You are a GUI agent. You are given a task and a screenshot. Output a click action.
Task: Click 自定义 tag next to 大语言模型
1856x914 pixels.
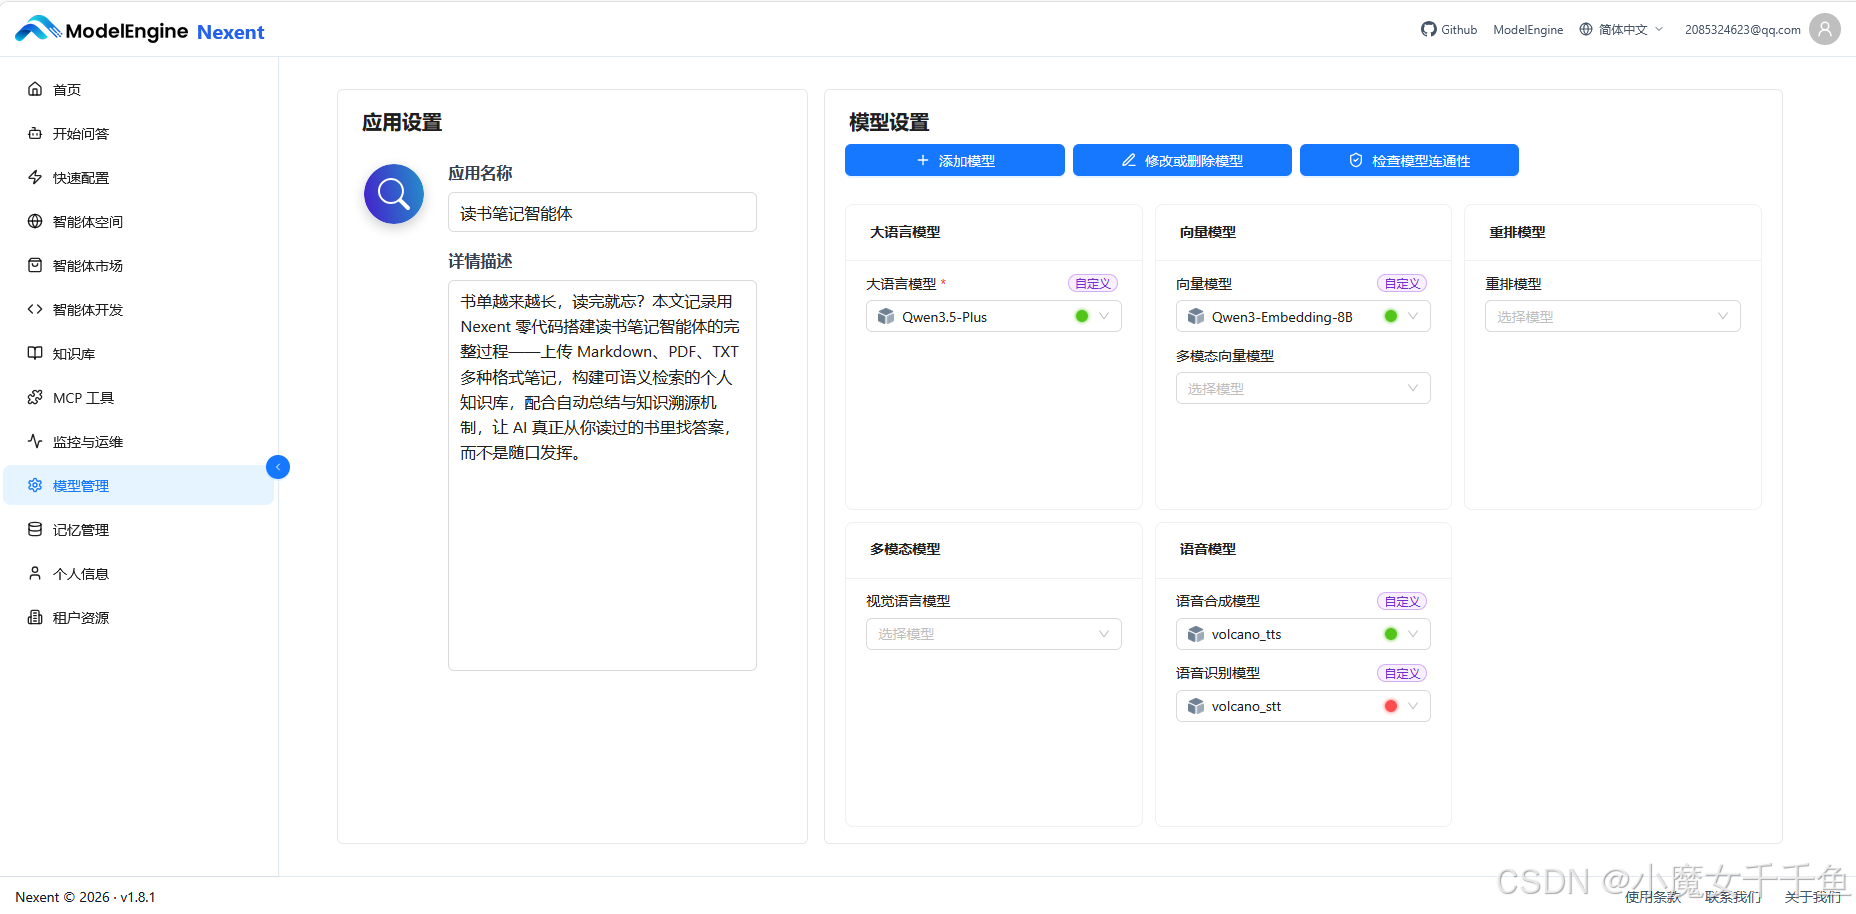[x=1093, y=283]
